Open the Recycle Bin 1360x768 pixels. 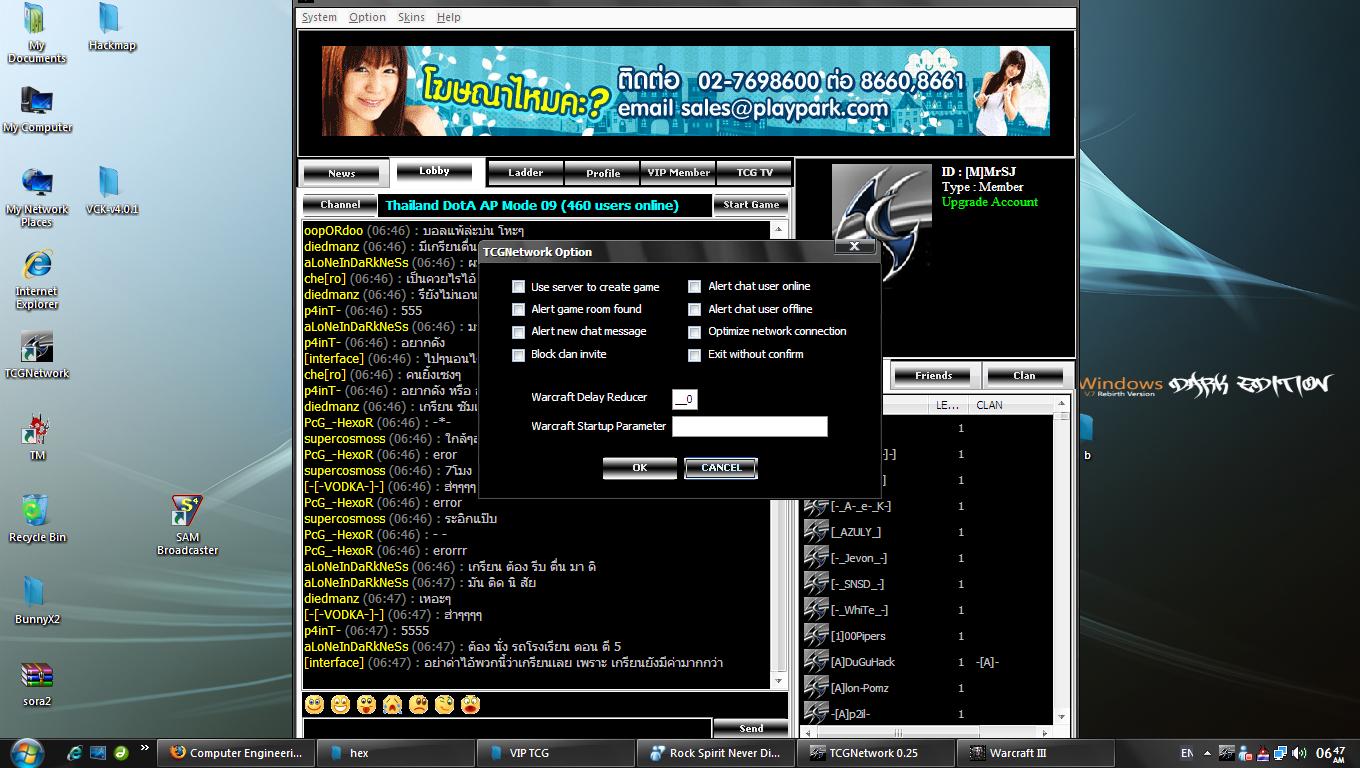click(x=37, y=519)
